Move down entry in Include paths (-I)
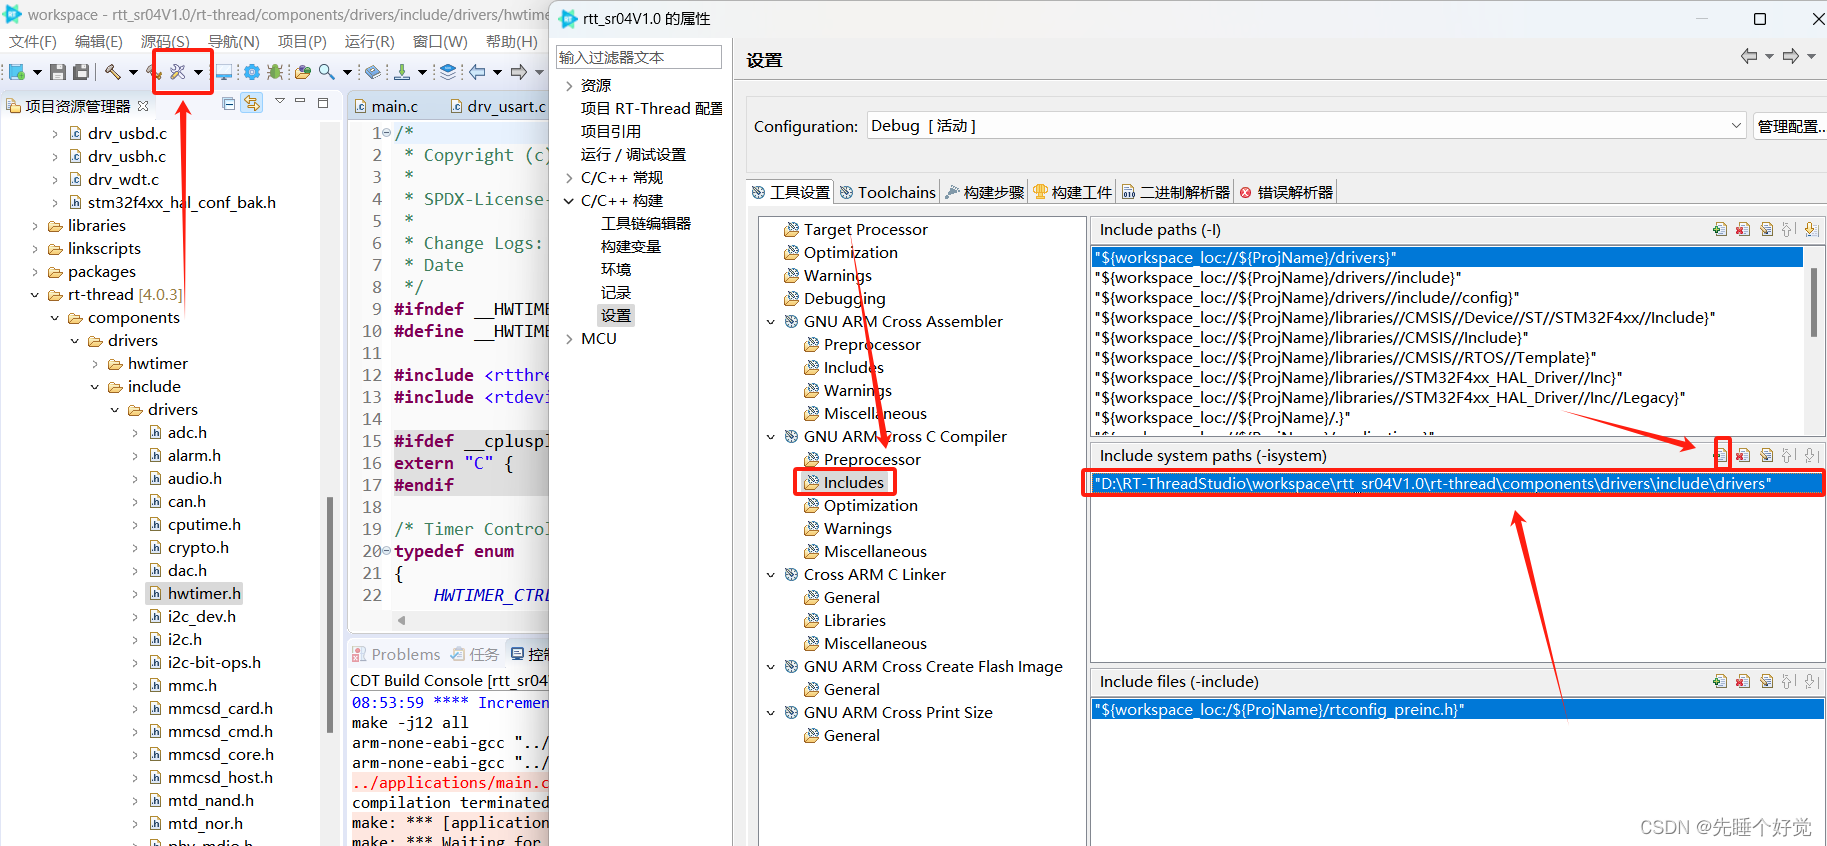The width and height of the screenshot is (1827, 846). [x=1811, y=230]
